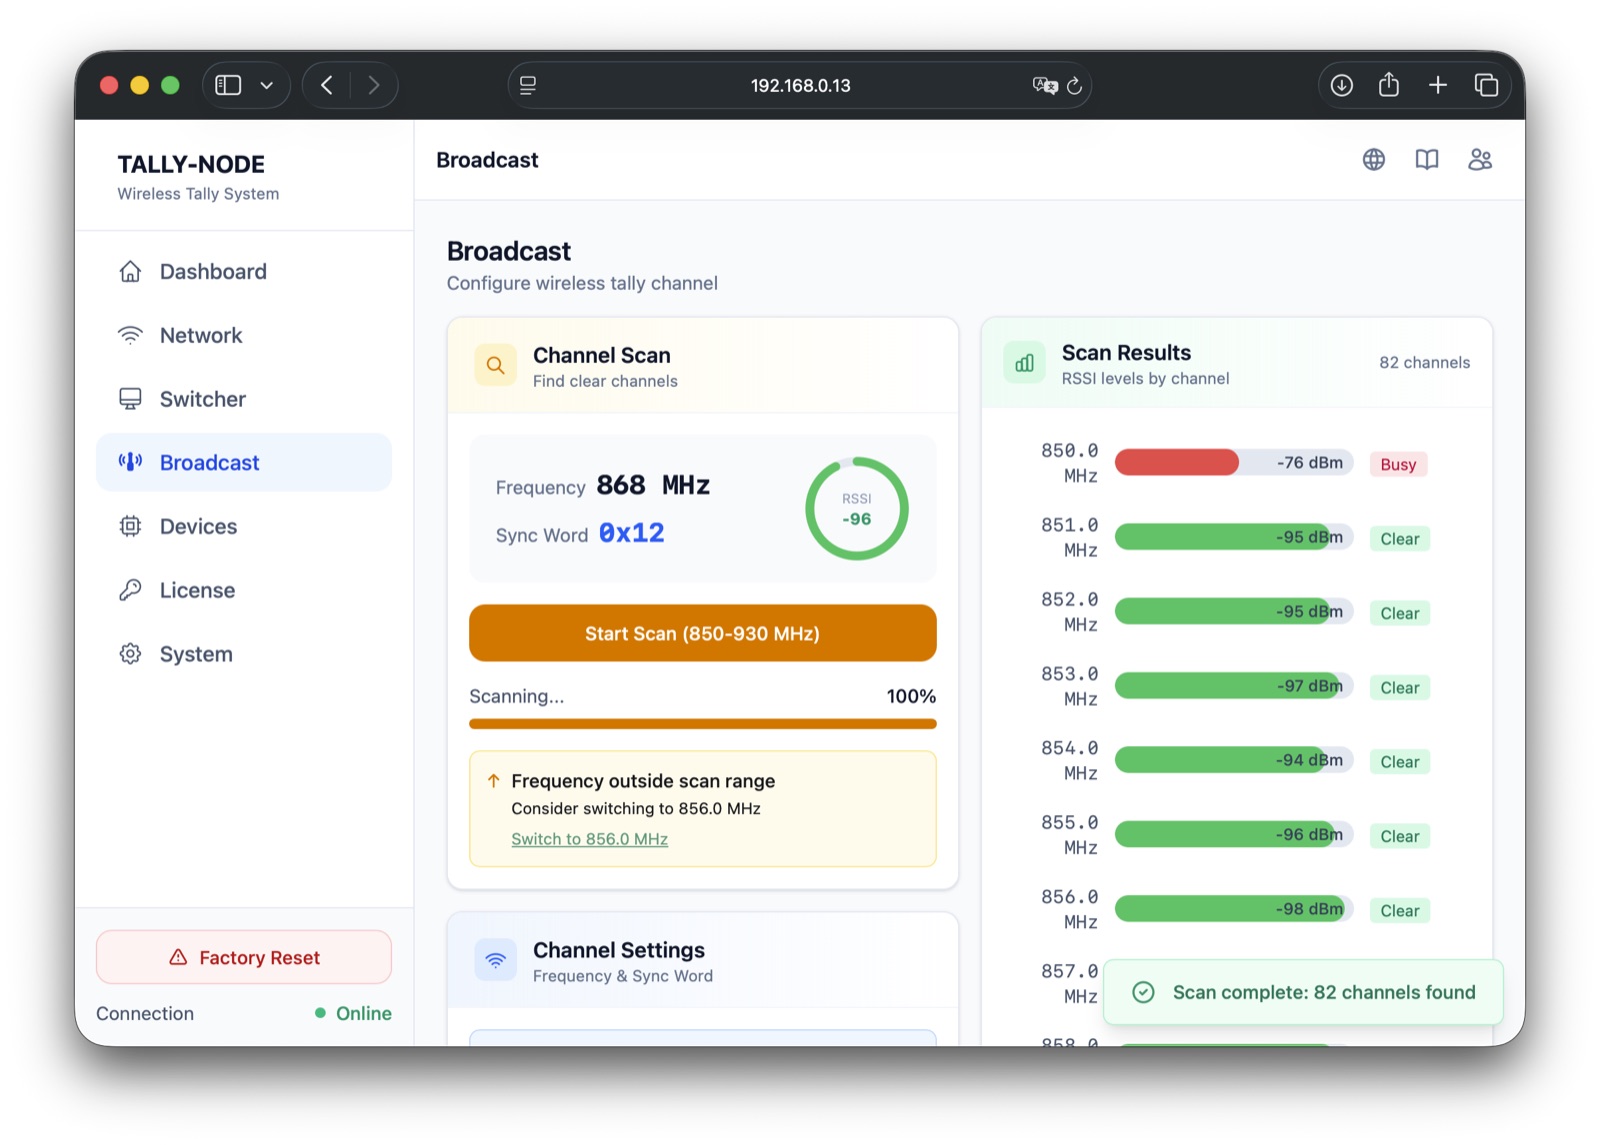The width and height of the screenshot is (1600, 1145).
Task: Open a new tab with plus icon
Action: pos(1438,85)
